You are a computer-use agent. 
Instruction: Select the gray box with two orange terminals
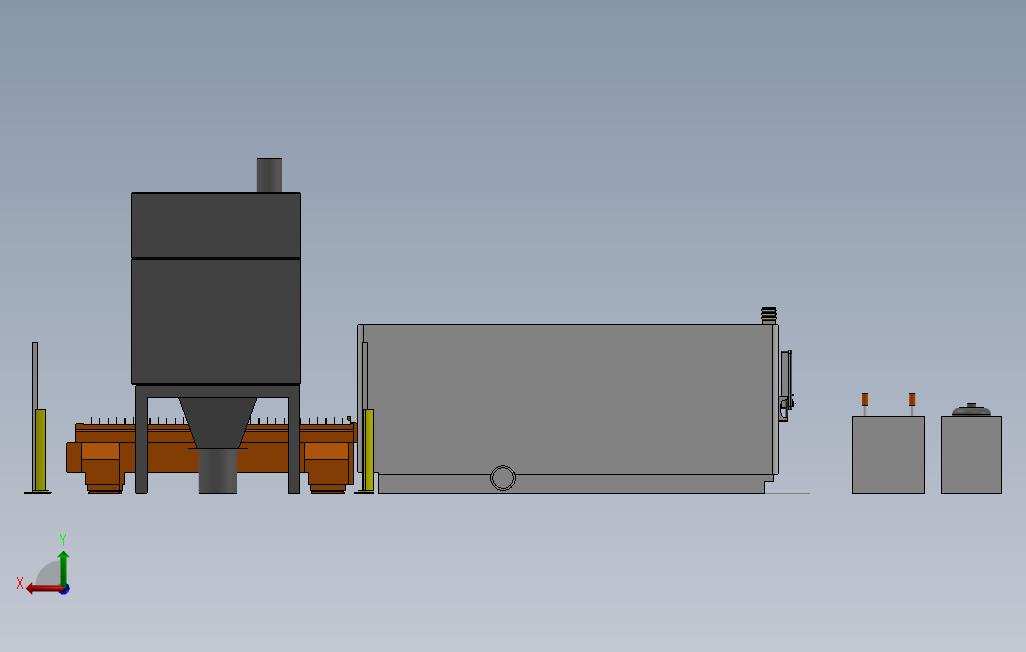[888, 455]
